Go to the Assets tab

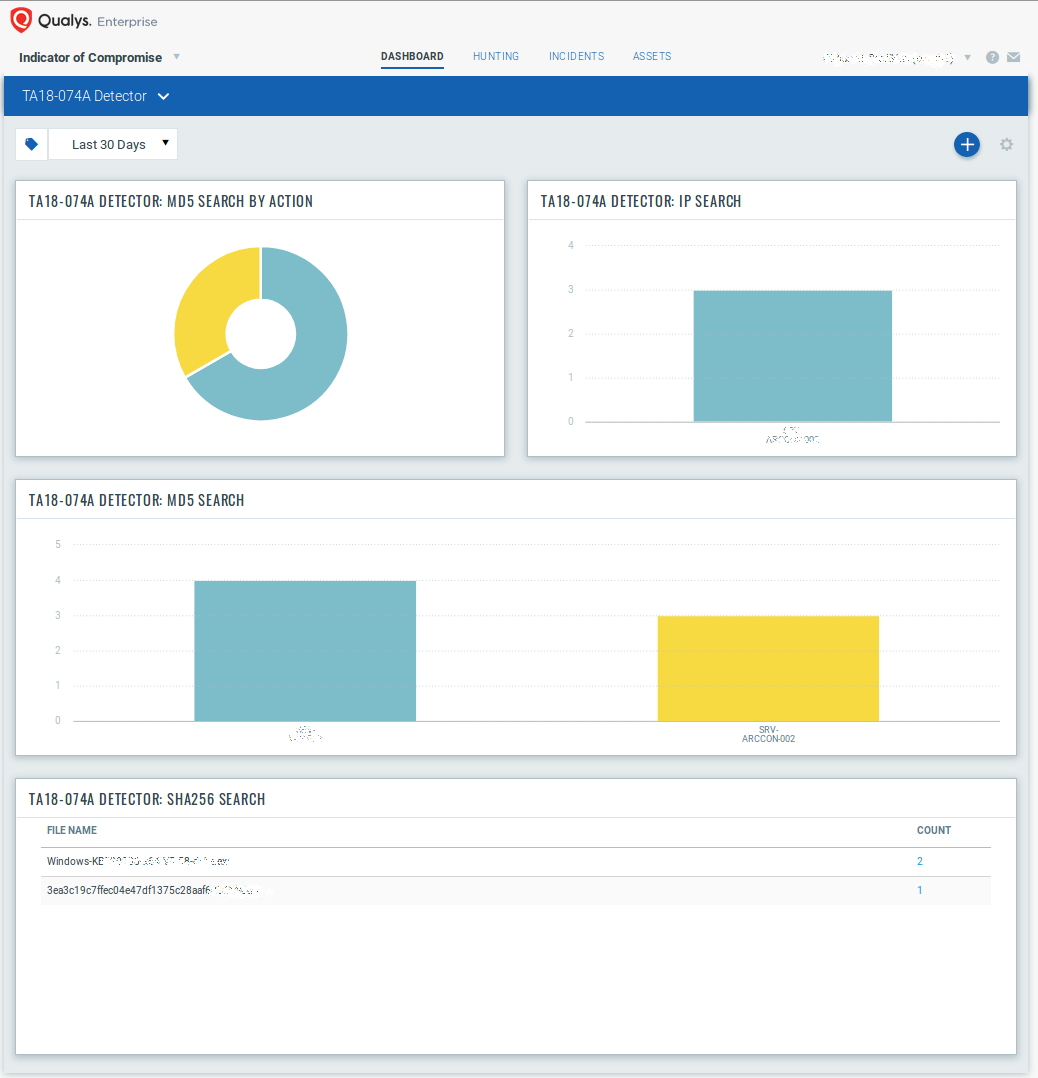click(652, 57)
